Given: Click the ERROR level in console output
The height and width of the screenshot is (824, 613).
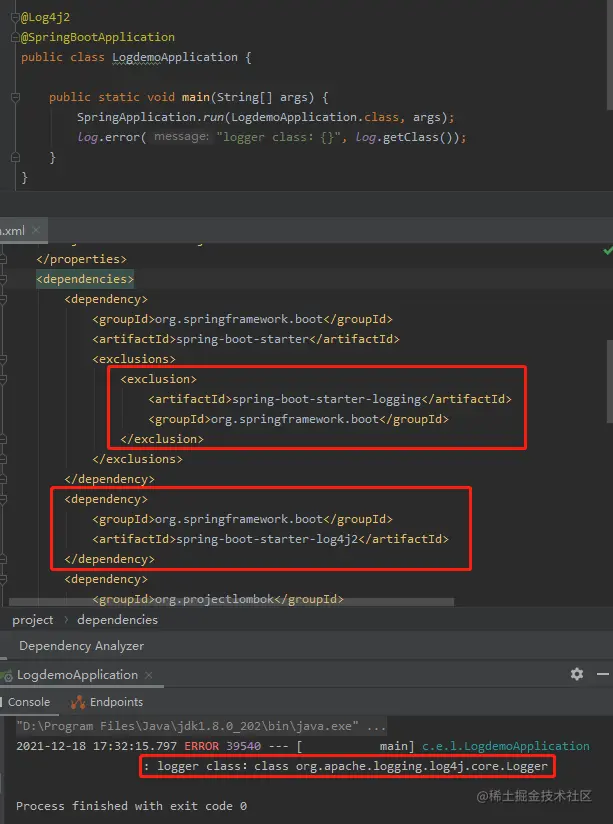Looking at the screenshot, I should (x=201, y=746).
